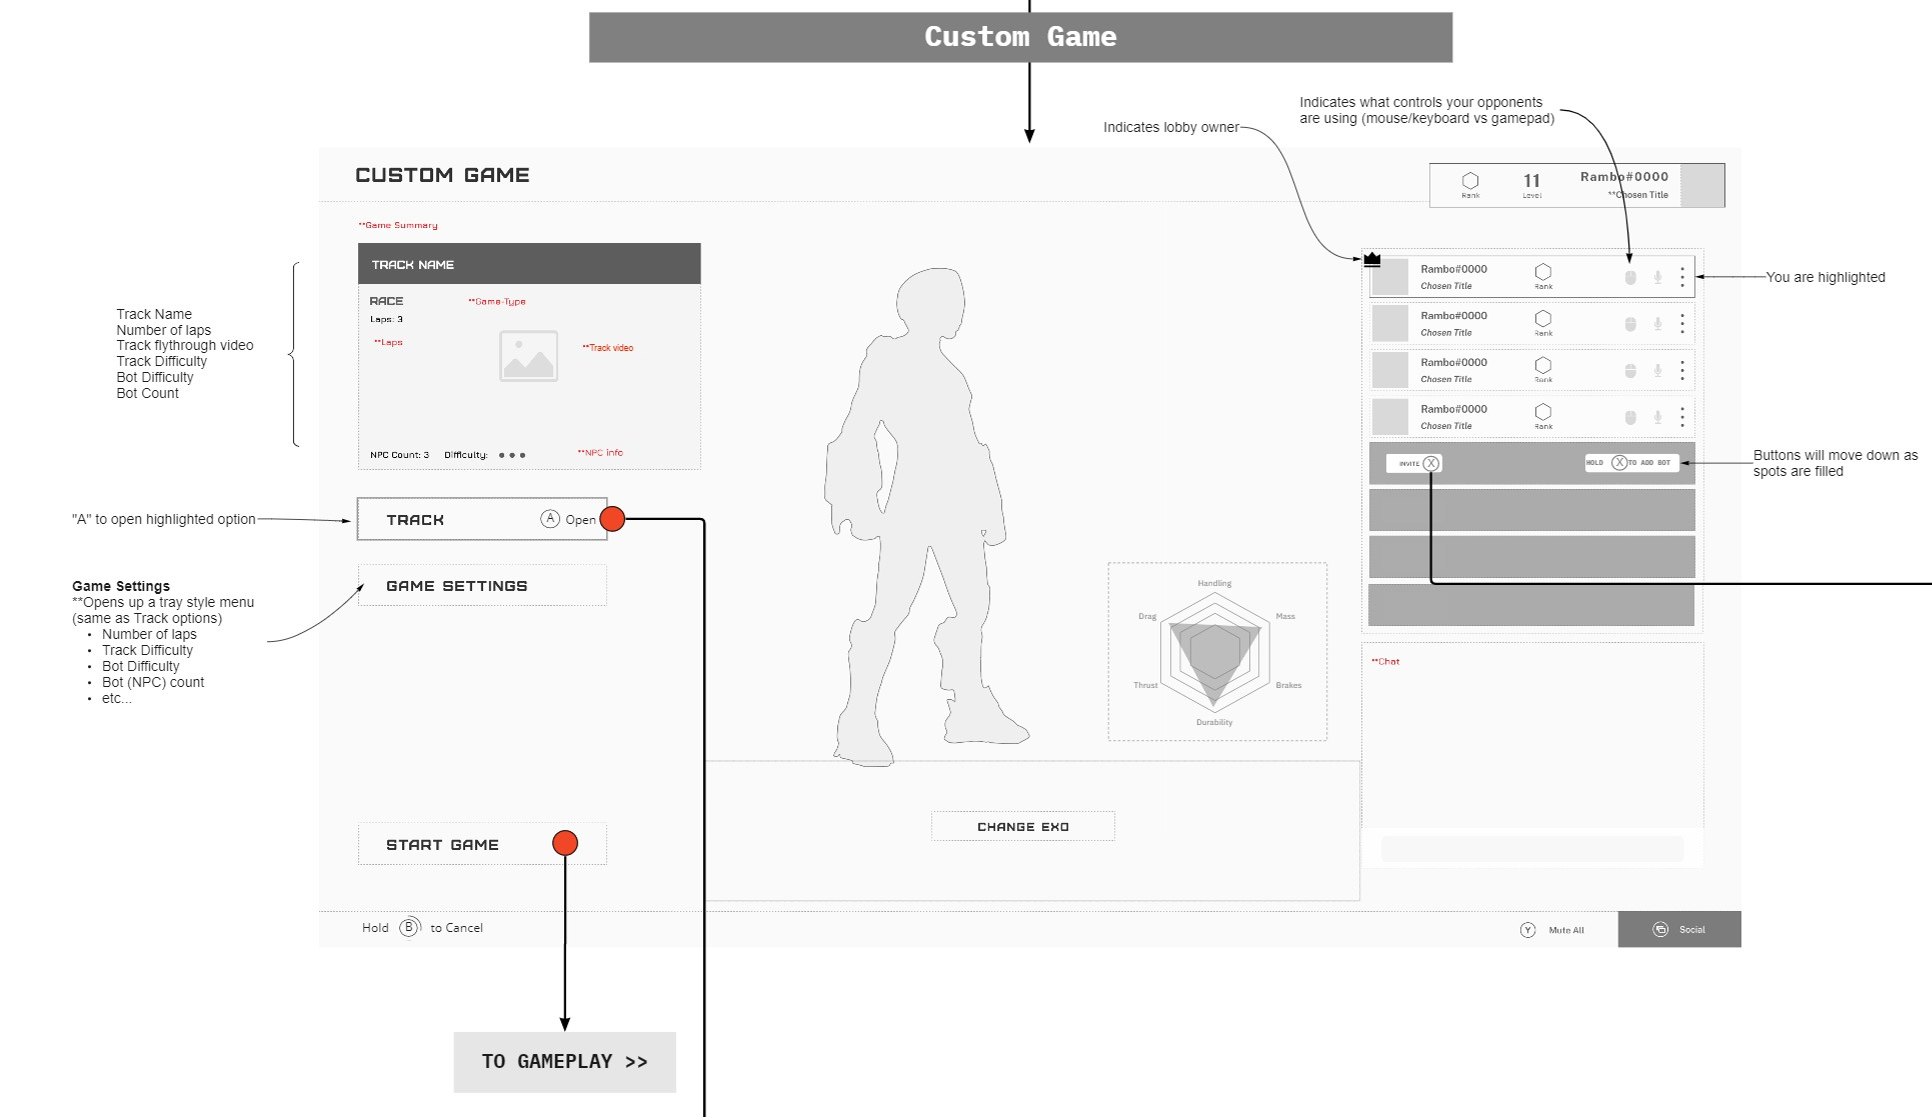Click the rank hexagon of second player
This screenshot has width=1932, height=1117.
click(x=1543, y=319)
